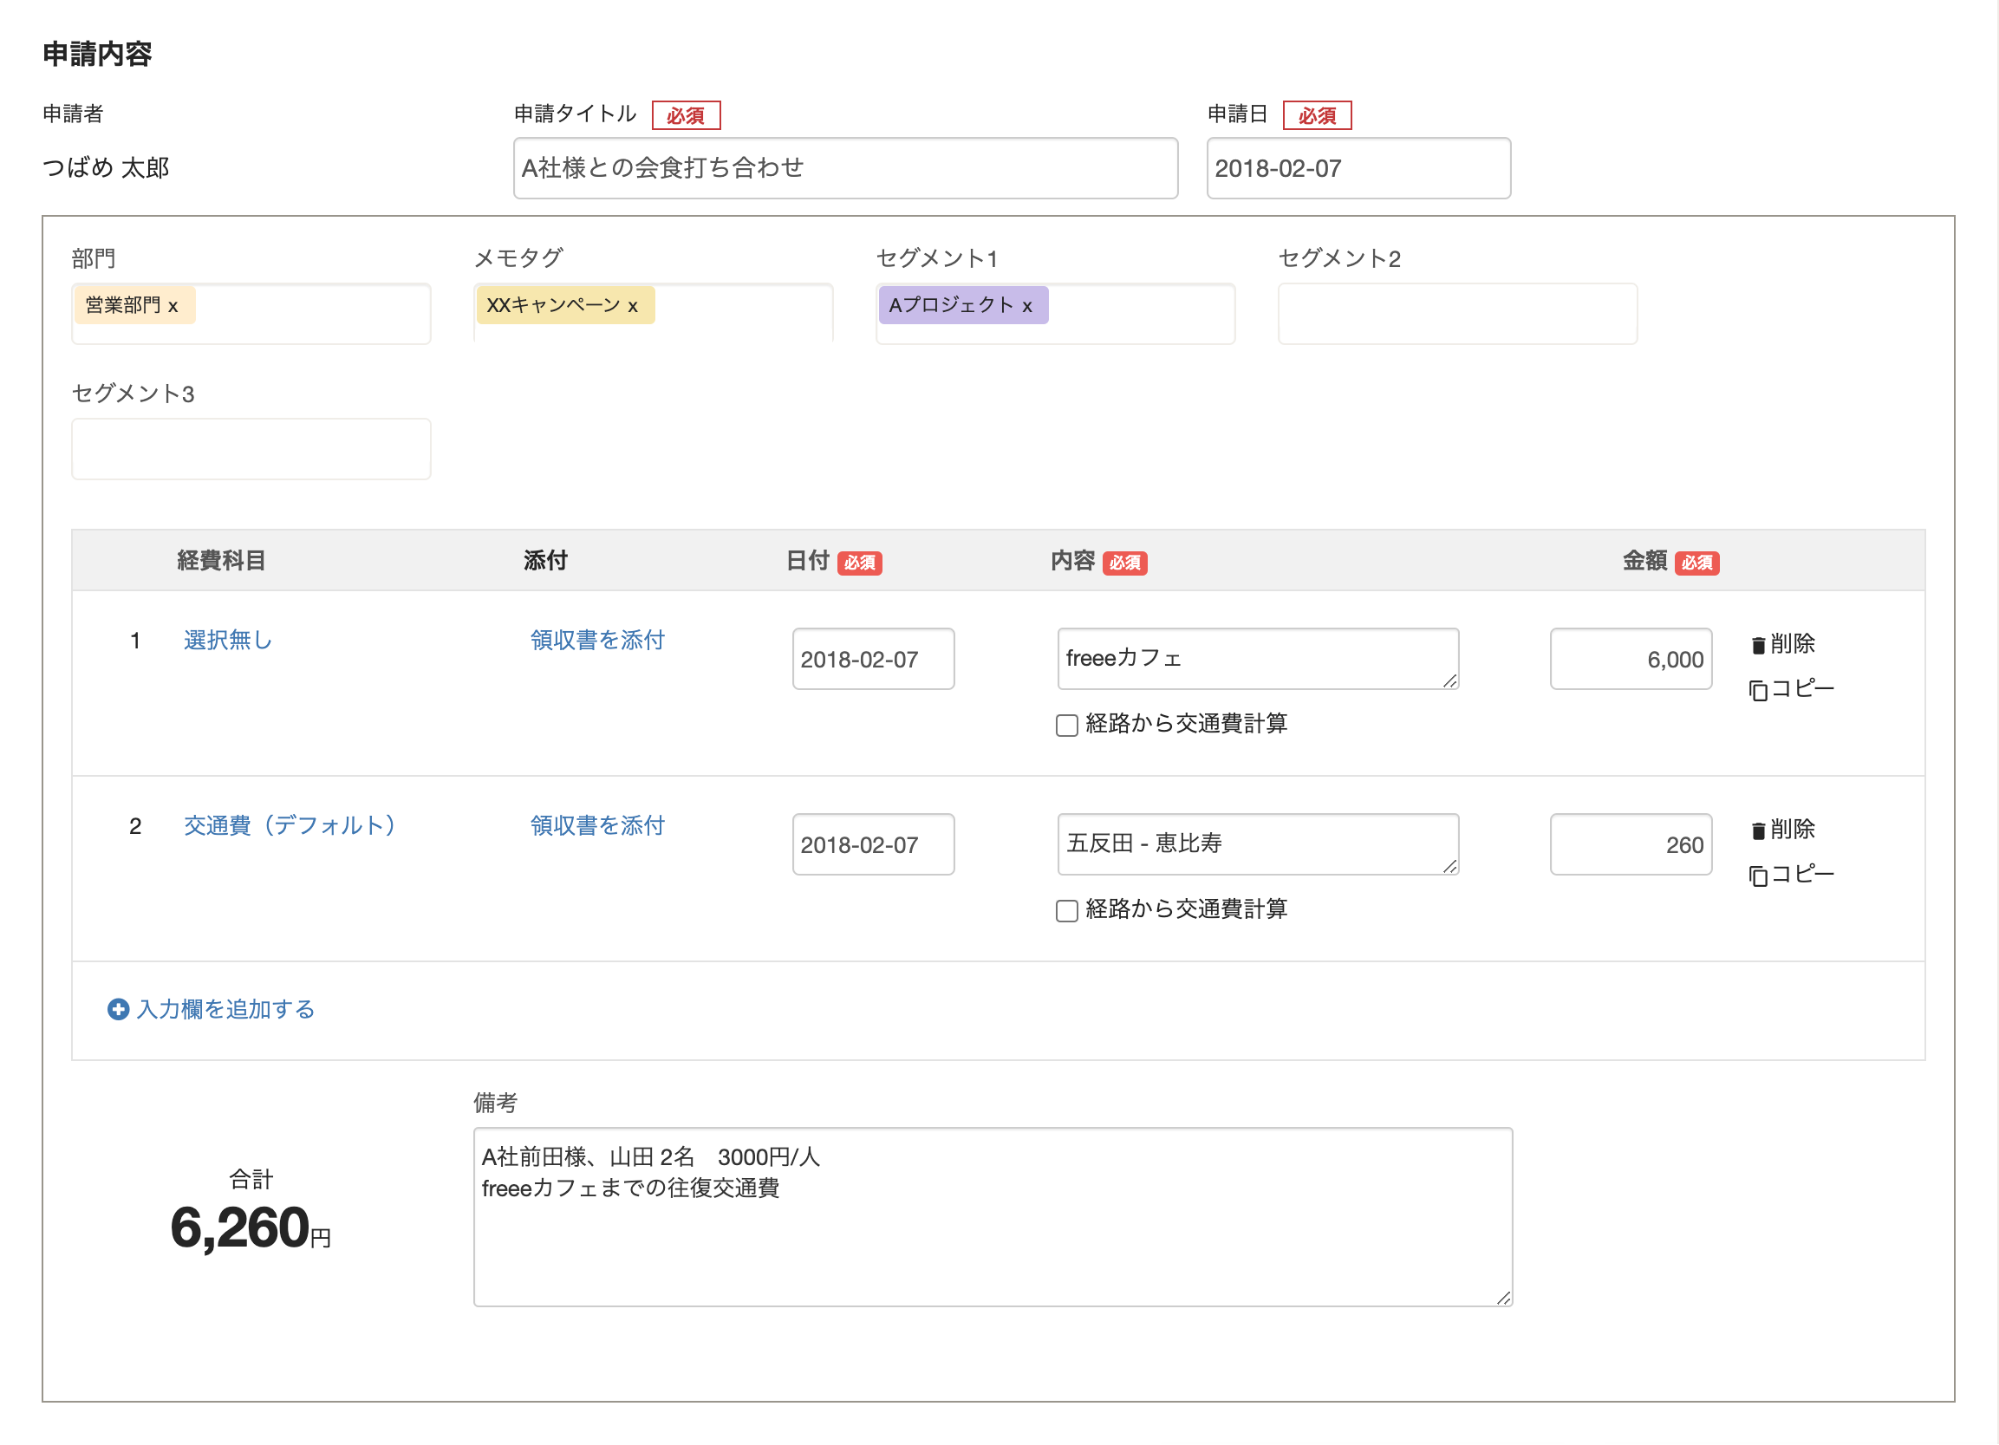Click the 金額 column header
This screenshot has width=1999, height=1445.
1644,561
